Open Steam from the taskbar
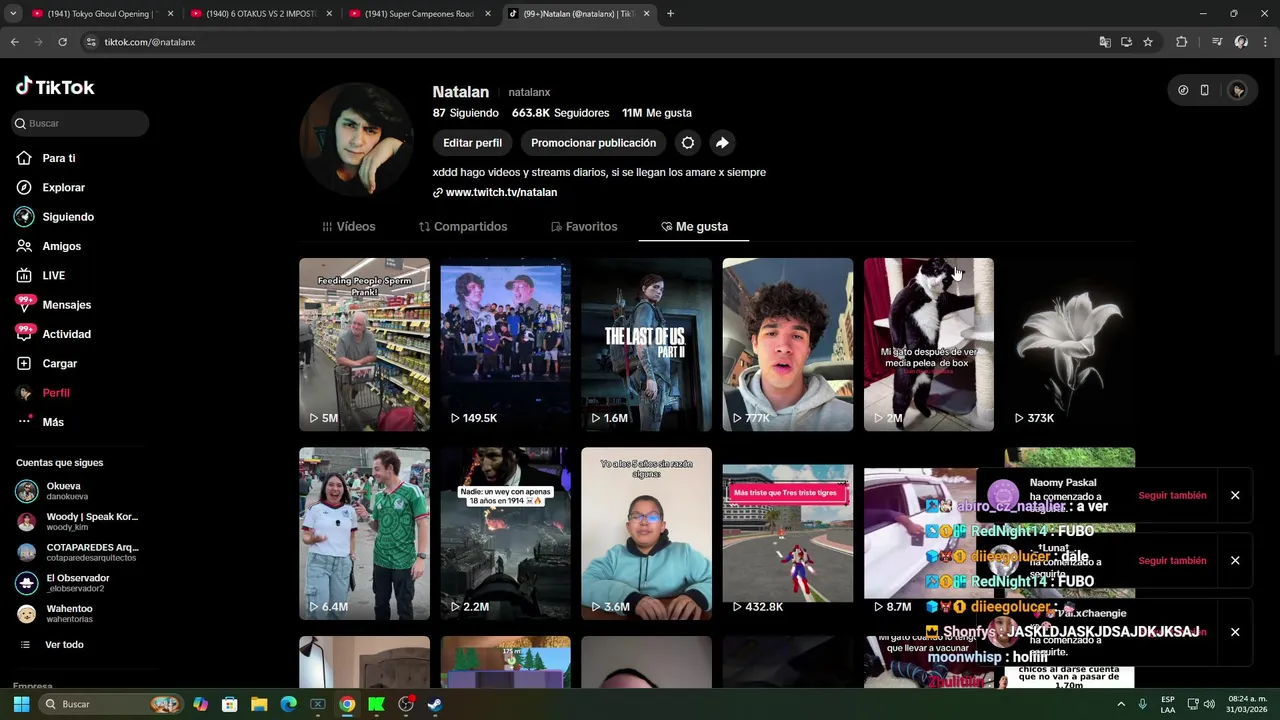This screenshot has width=1280, height=720. point(435,704)
